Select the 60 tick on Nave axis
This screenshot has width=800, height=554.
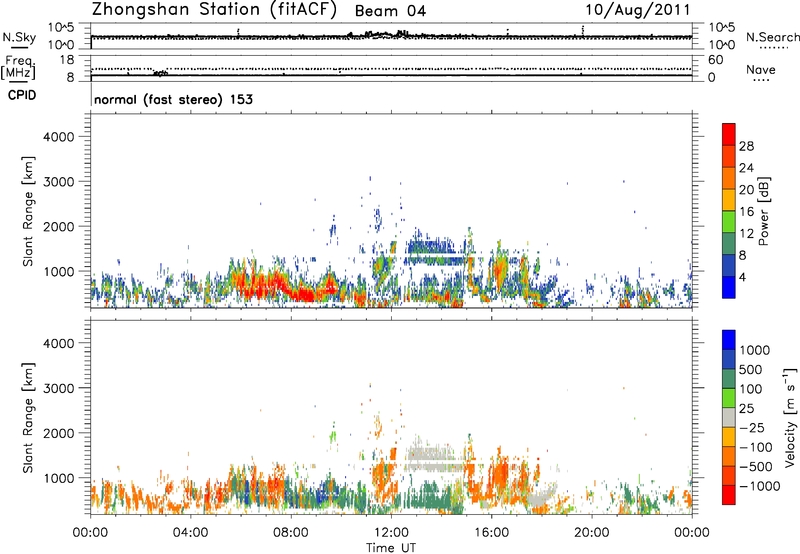[715, 60]
